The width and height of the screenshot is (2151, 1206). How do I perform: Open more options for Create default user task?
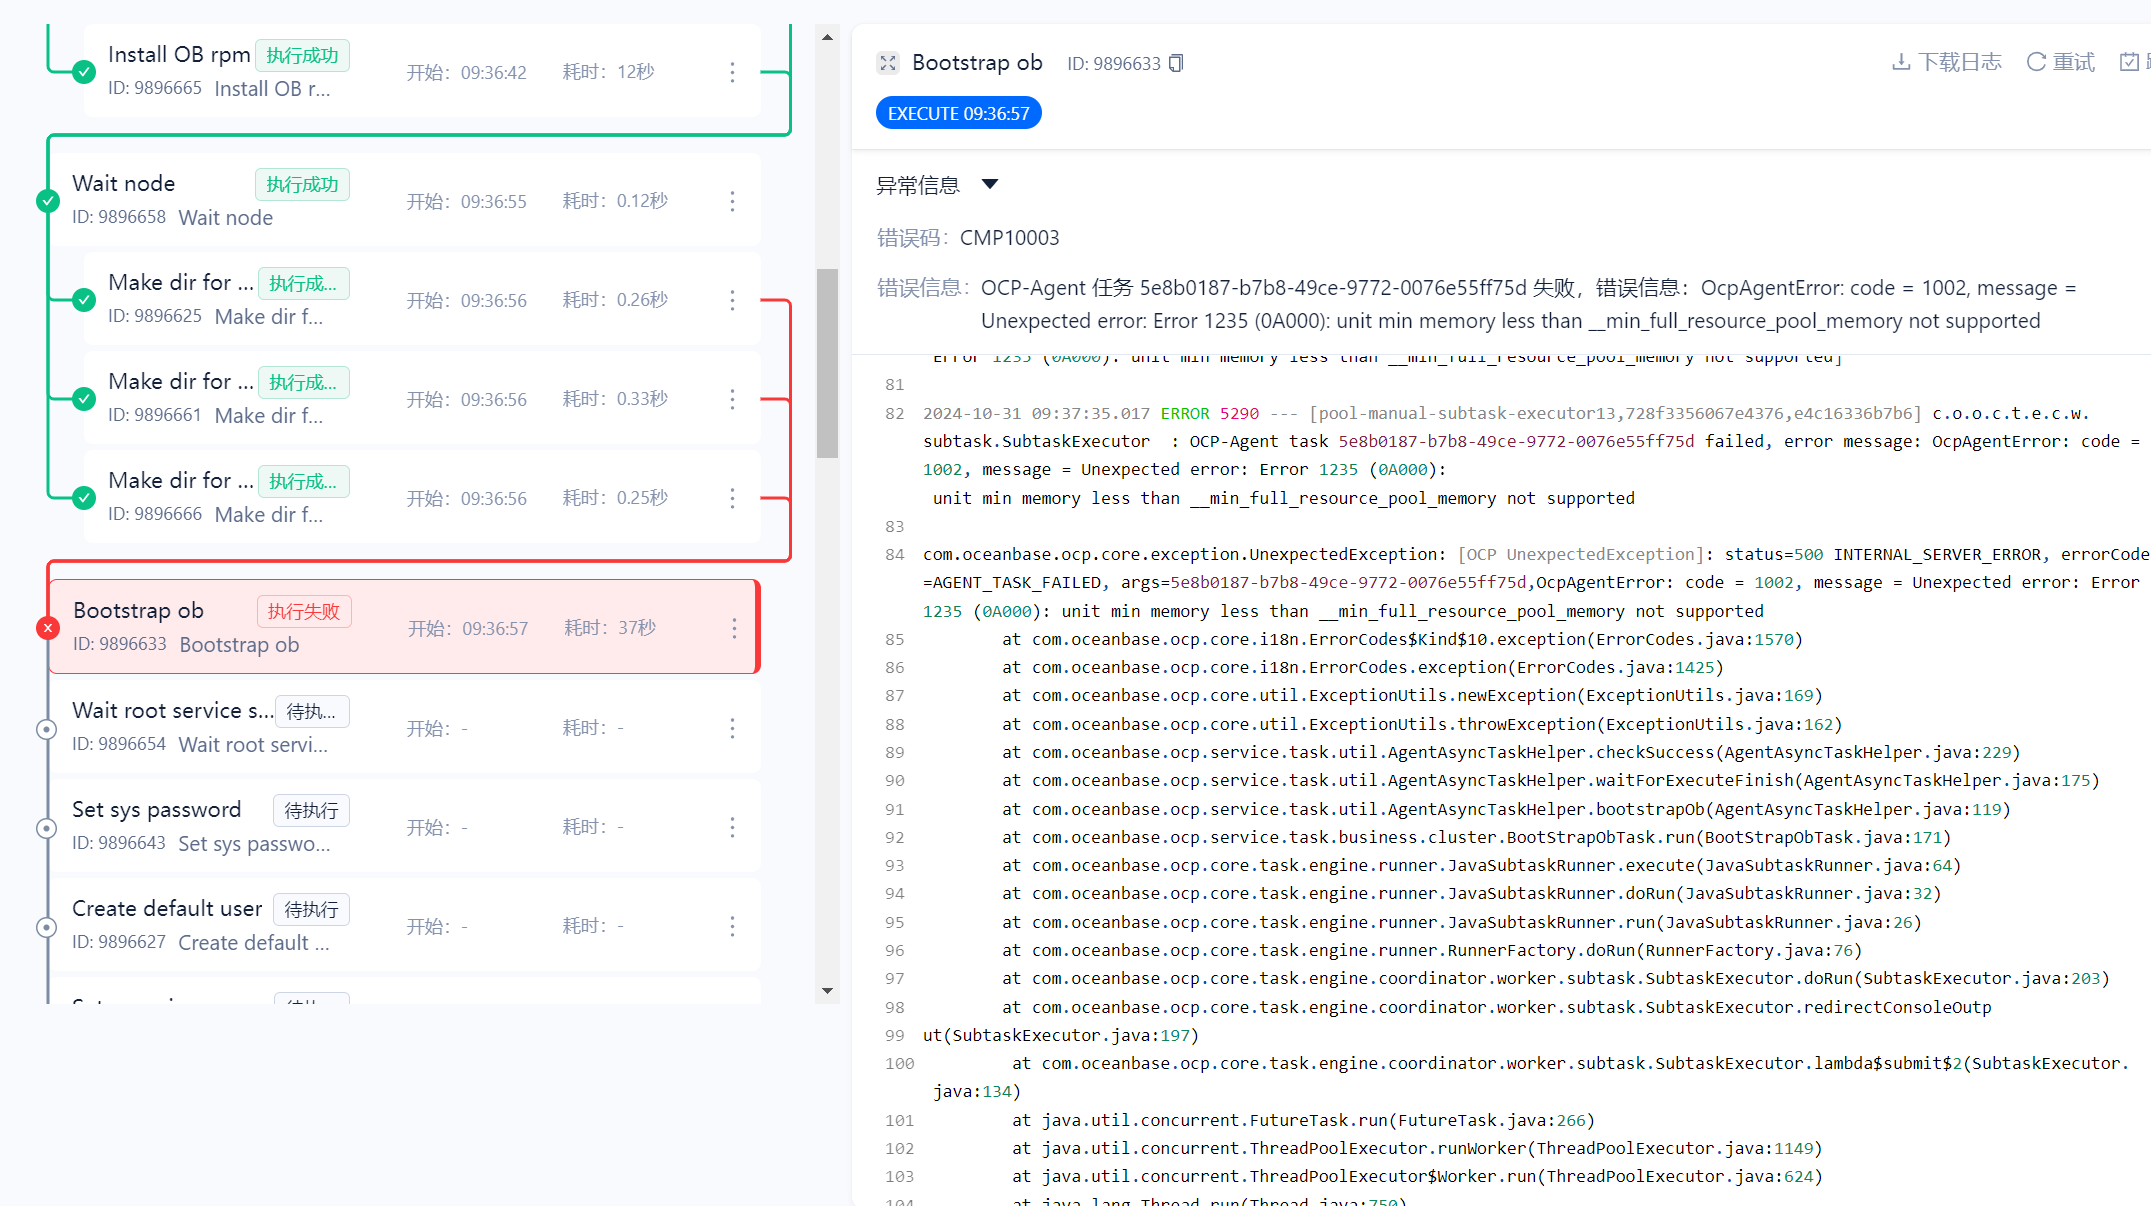(x=732, y=926)
